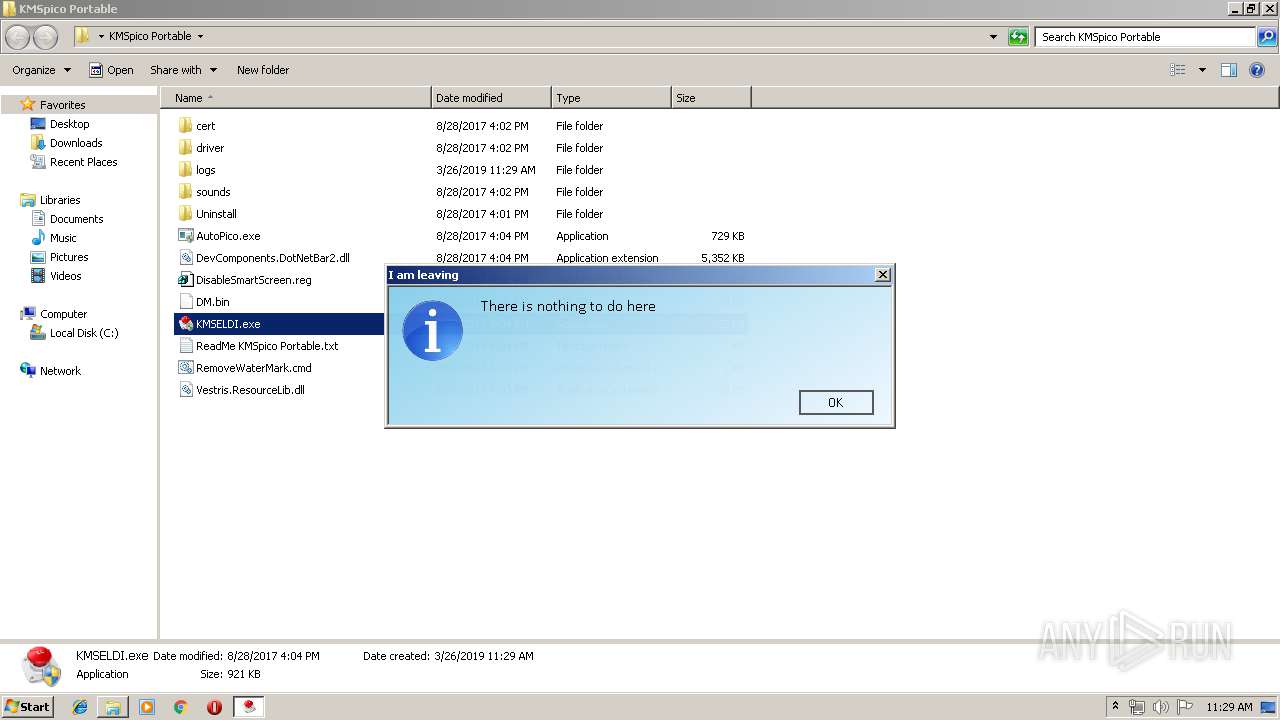Select Favorites in navigation pane
Screen dimensions: 1280x720
pyautogui.click(x=62, y=105)
